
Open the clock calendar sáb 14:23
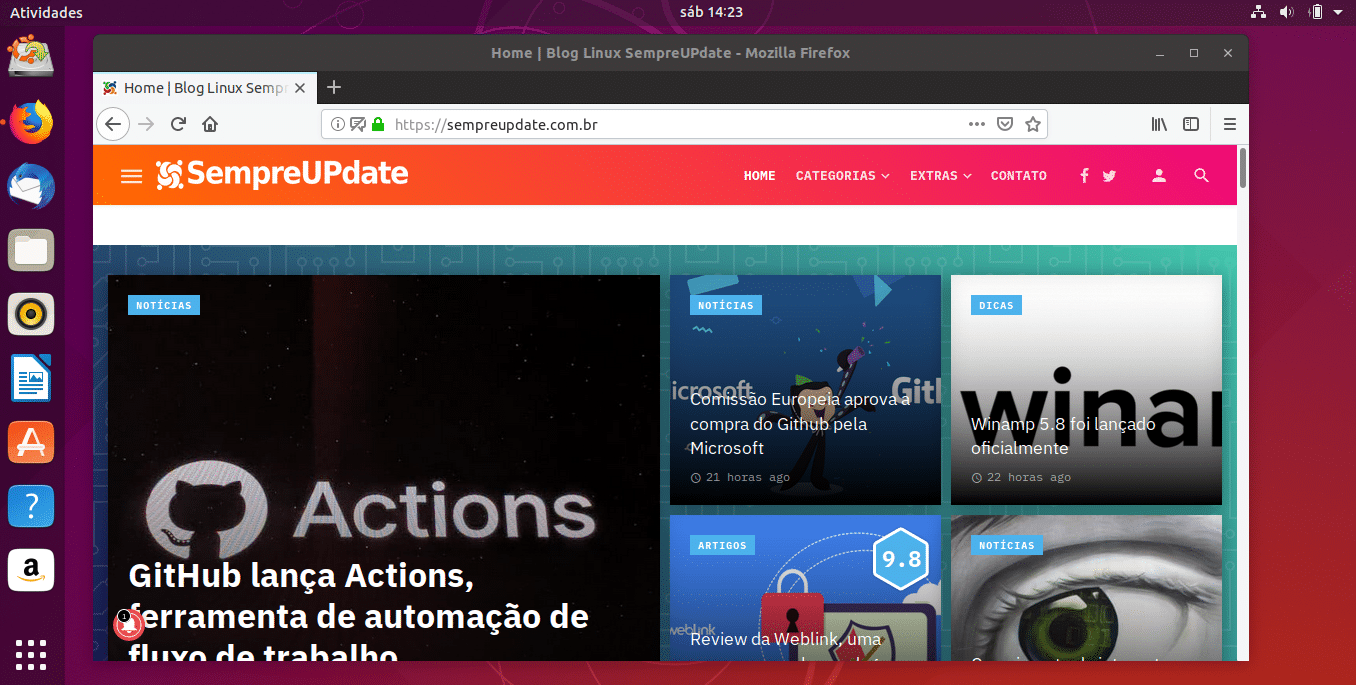click(710, 12)
